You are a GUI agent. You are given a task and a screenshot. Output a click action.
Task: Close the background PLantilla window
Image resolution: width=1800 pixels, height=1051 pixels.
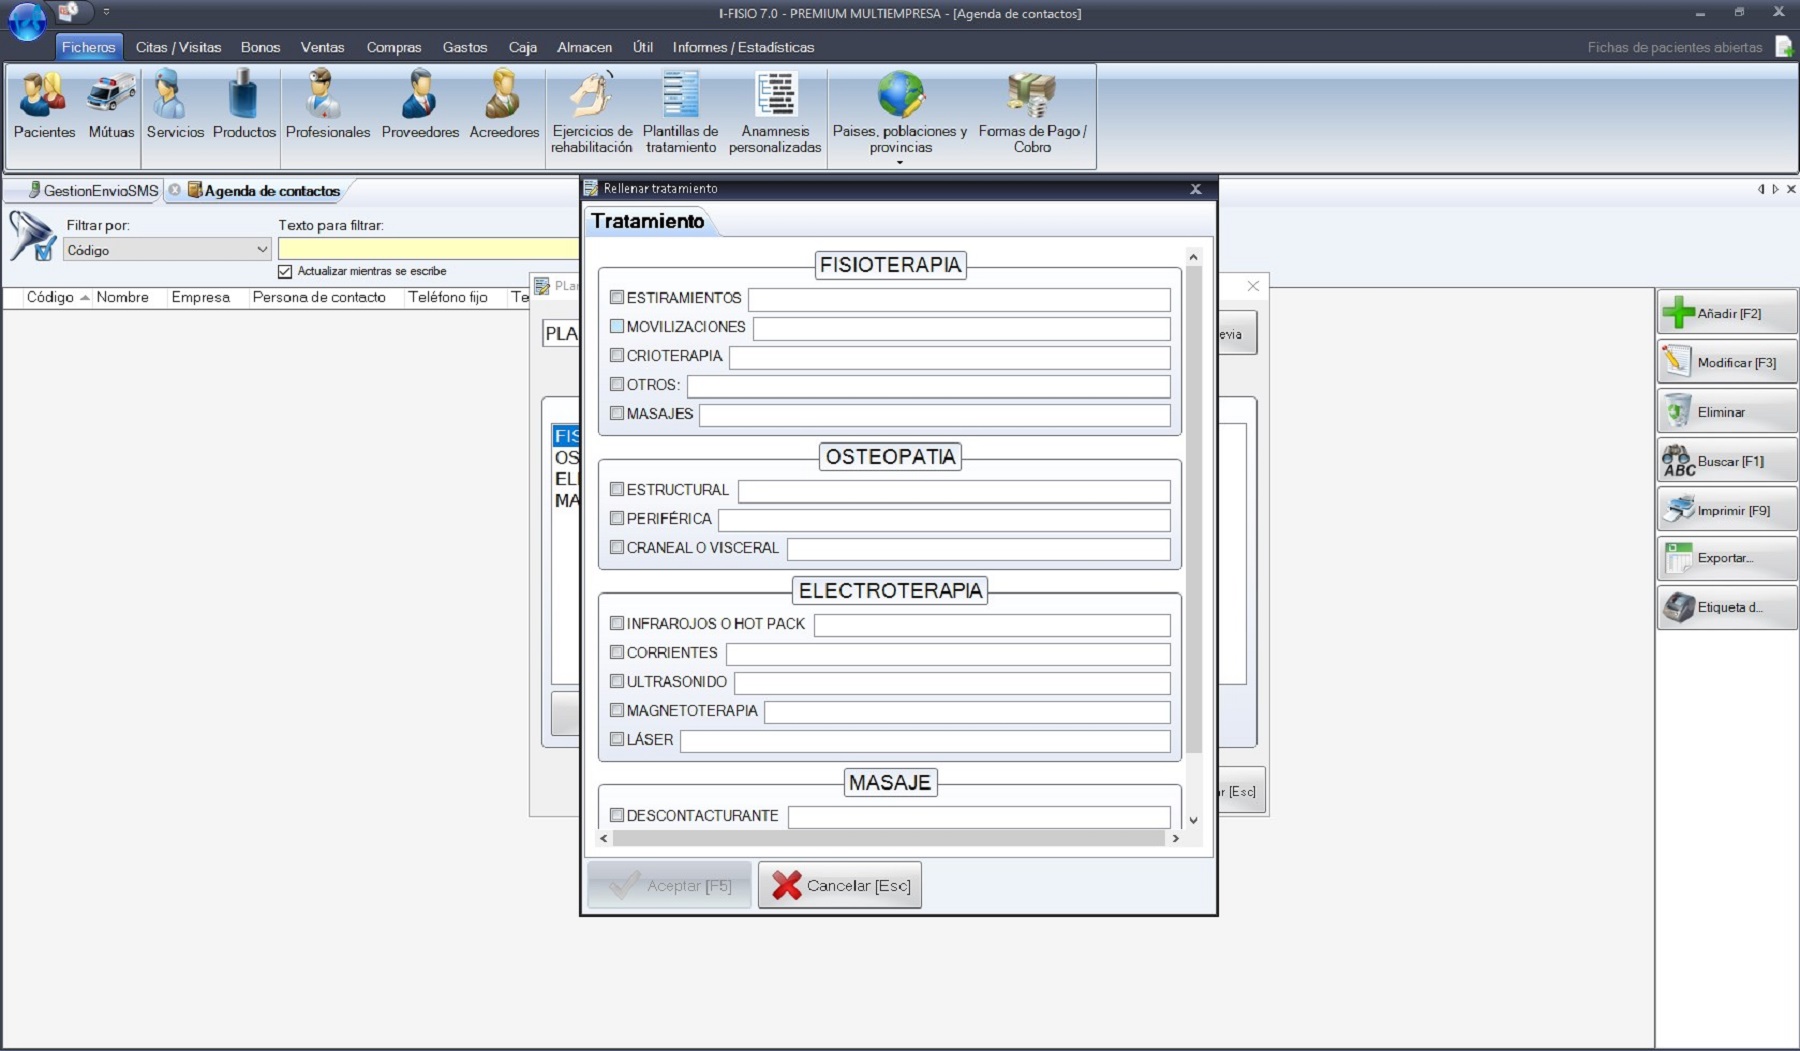[x=1253, y=286]
